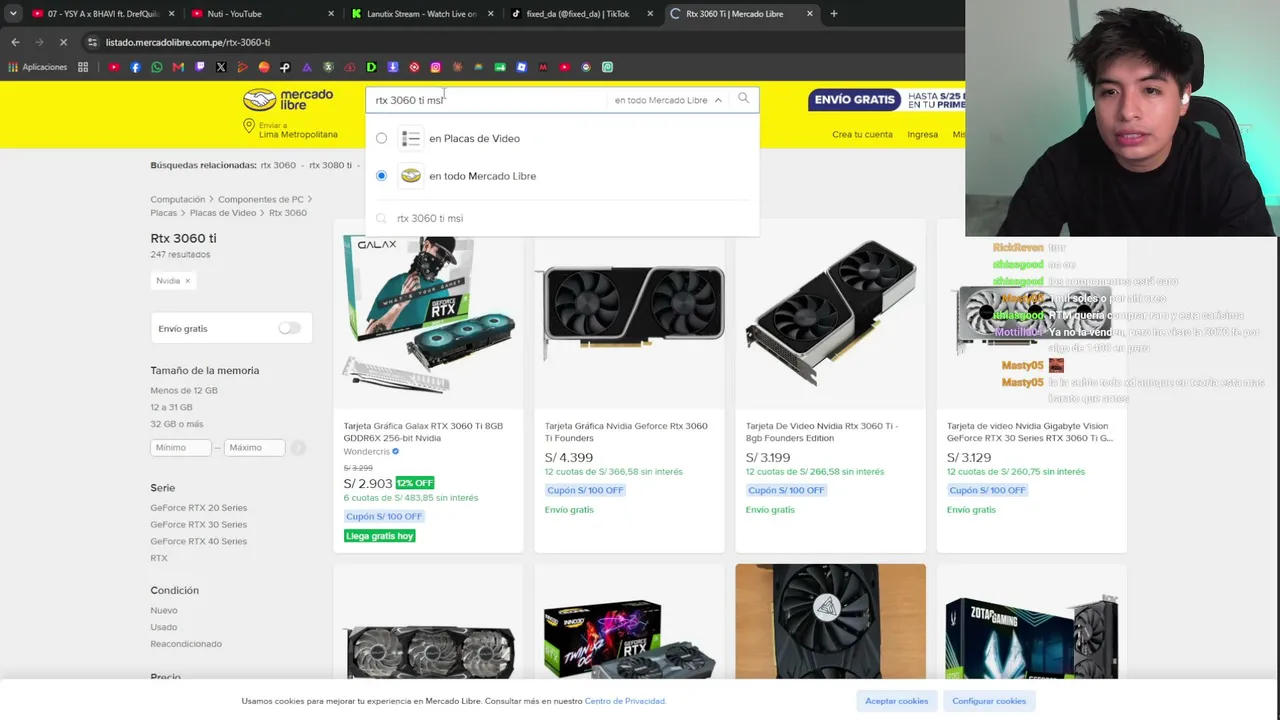1280x720 pixels.
Task: Close the Lanutix Stream tab
Action: (492, 14)
